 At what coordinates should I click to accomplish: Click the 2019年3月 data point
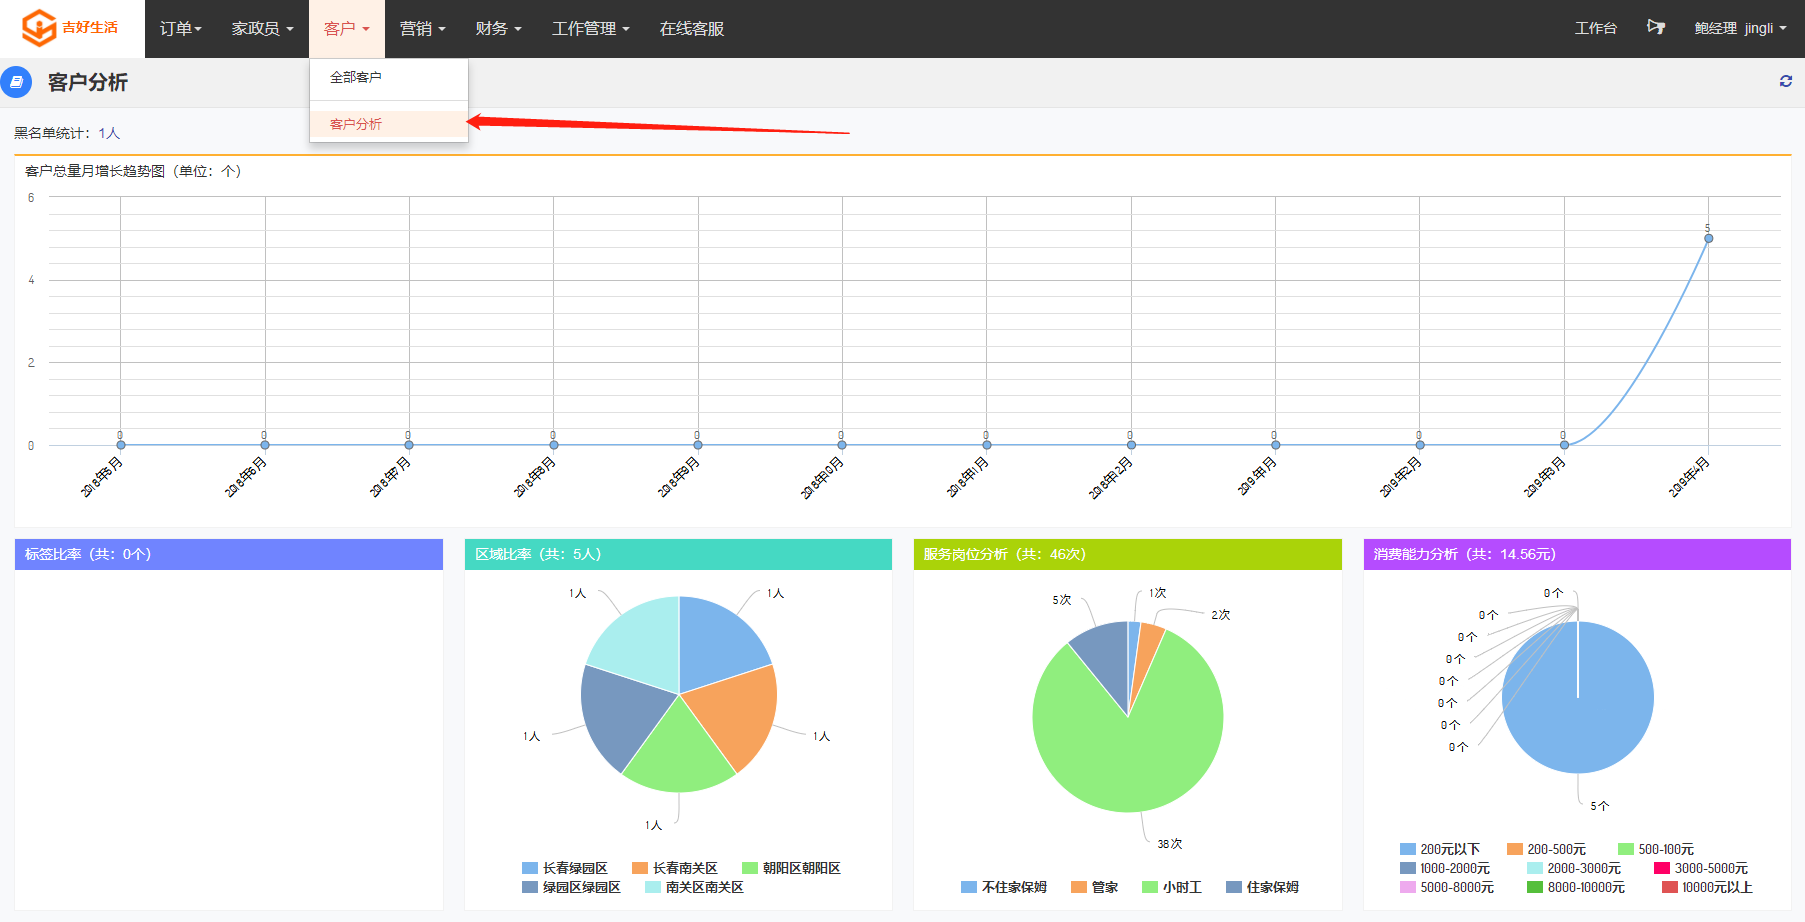click(1564, 445)
